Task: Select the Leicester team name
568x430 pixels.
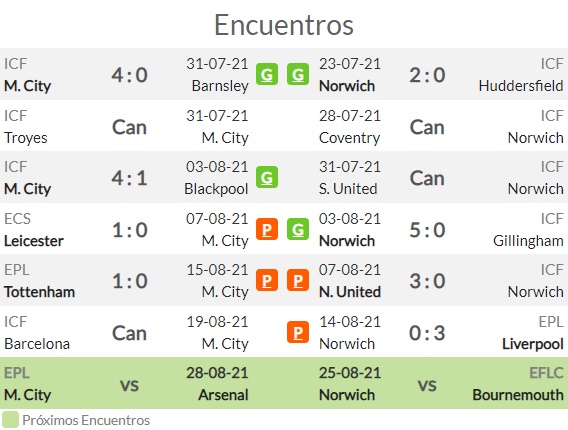Action: pos(34,241)
